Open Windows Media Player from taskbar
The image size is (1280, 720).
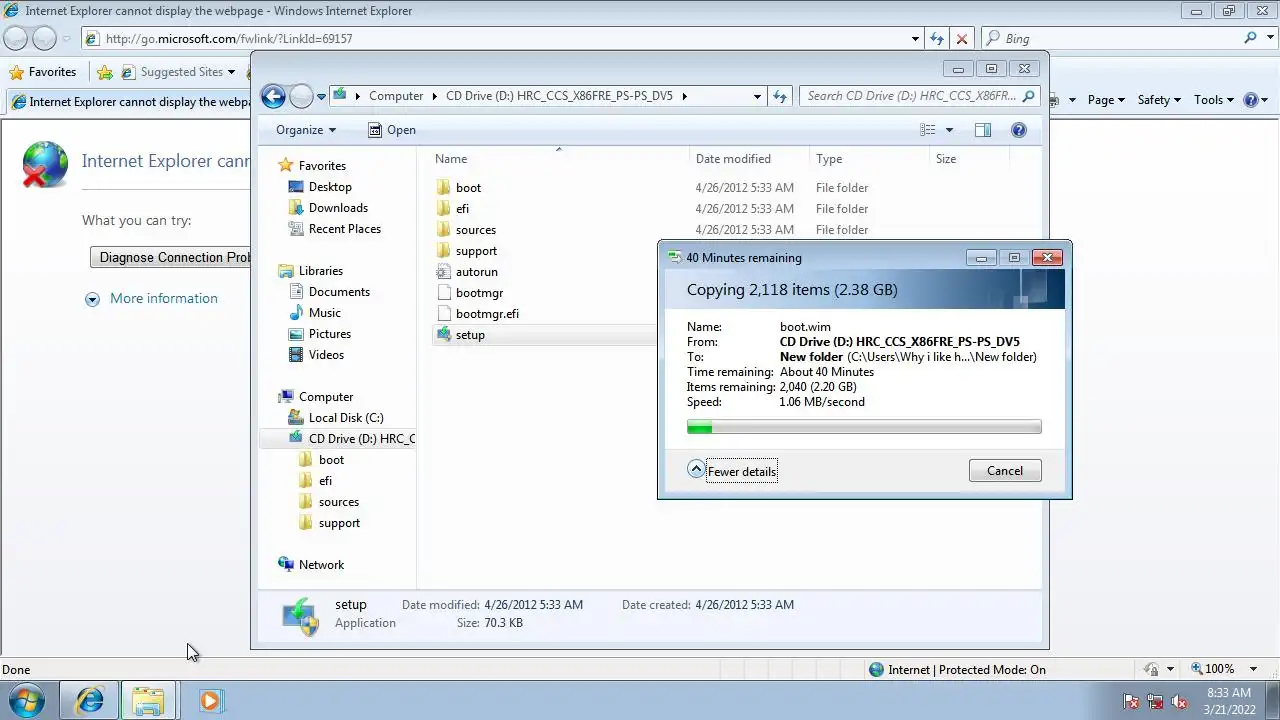tap(210, 700)
